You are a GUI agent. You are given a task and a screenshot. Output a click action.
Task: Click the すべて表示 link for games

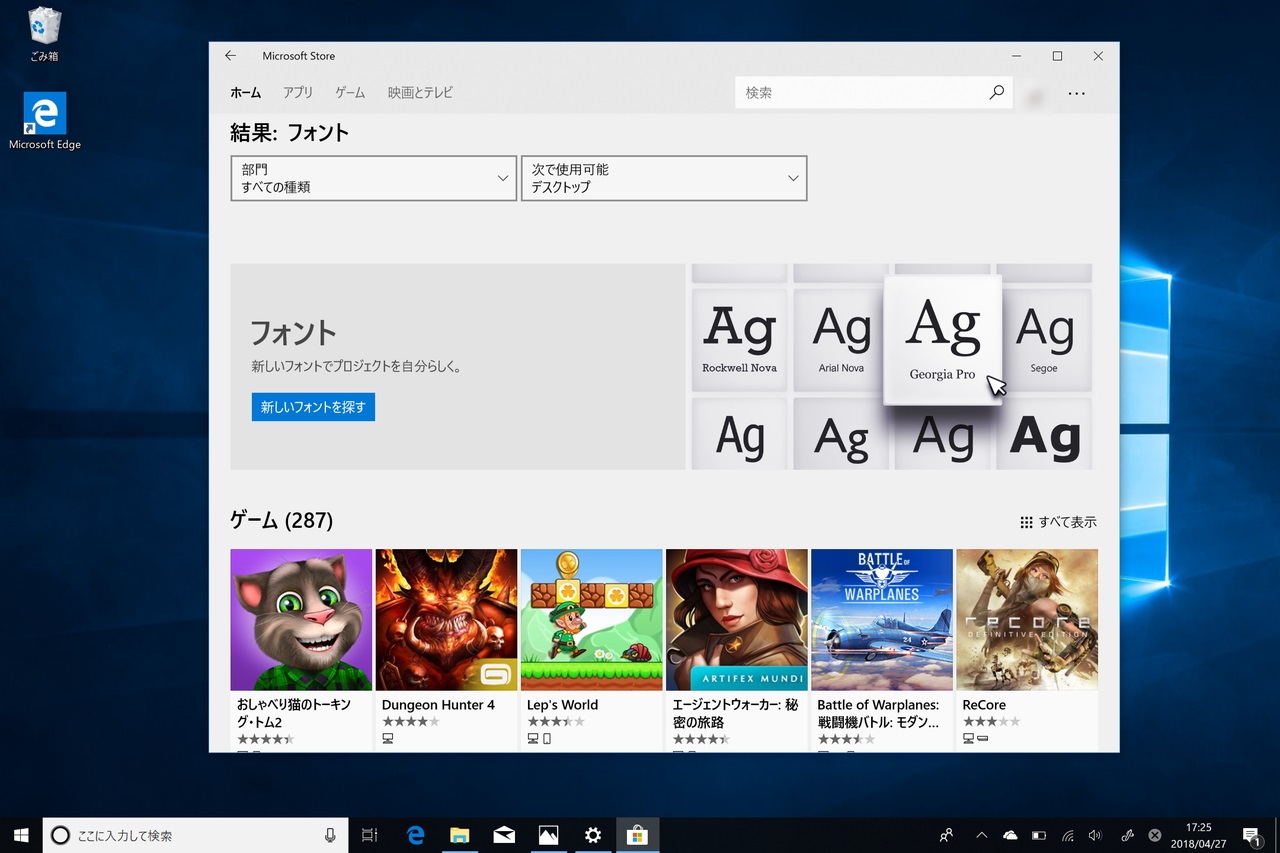(1066, 521)
